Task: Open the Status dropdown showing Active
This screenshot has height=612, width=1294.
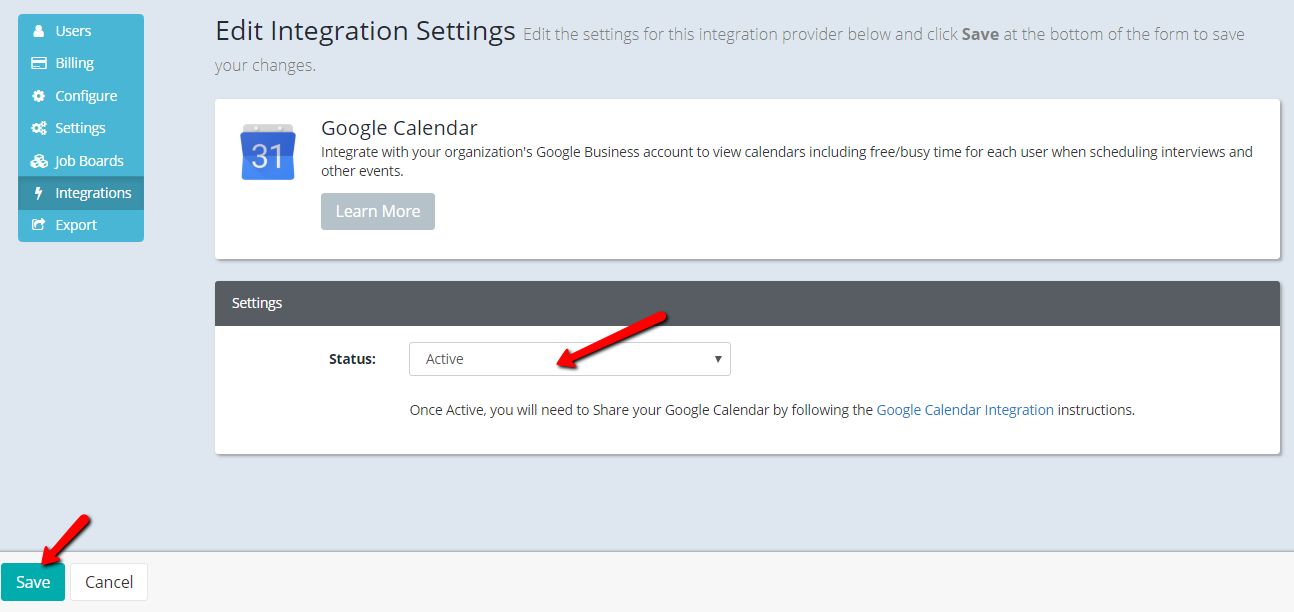Action: pyautogui.click(x=570, y=359)
